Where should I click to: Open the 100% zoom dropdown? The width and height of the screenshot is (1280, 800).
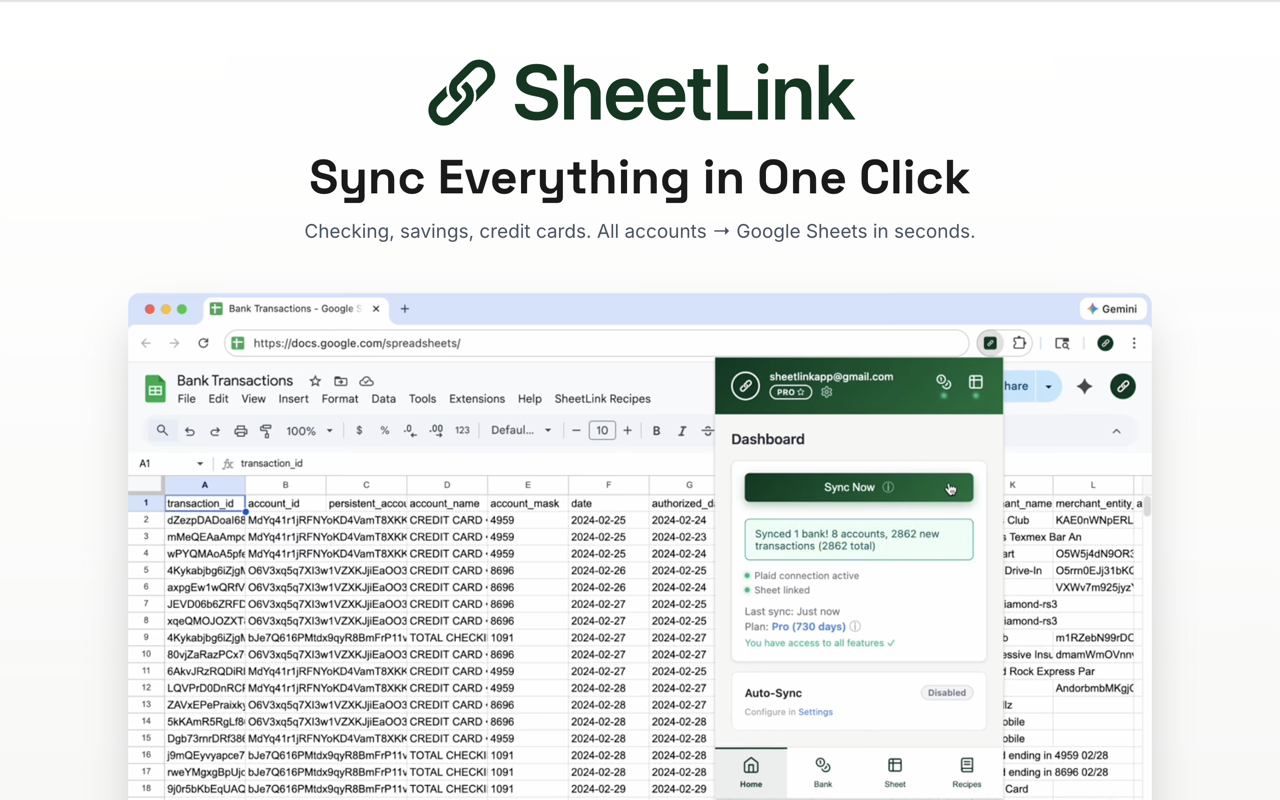[309, 431]
